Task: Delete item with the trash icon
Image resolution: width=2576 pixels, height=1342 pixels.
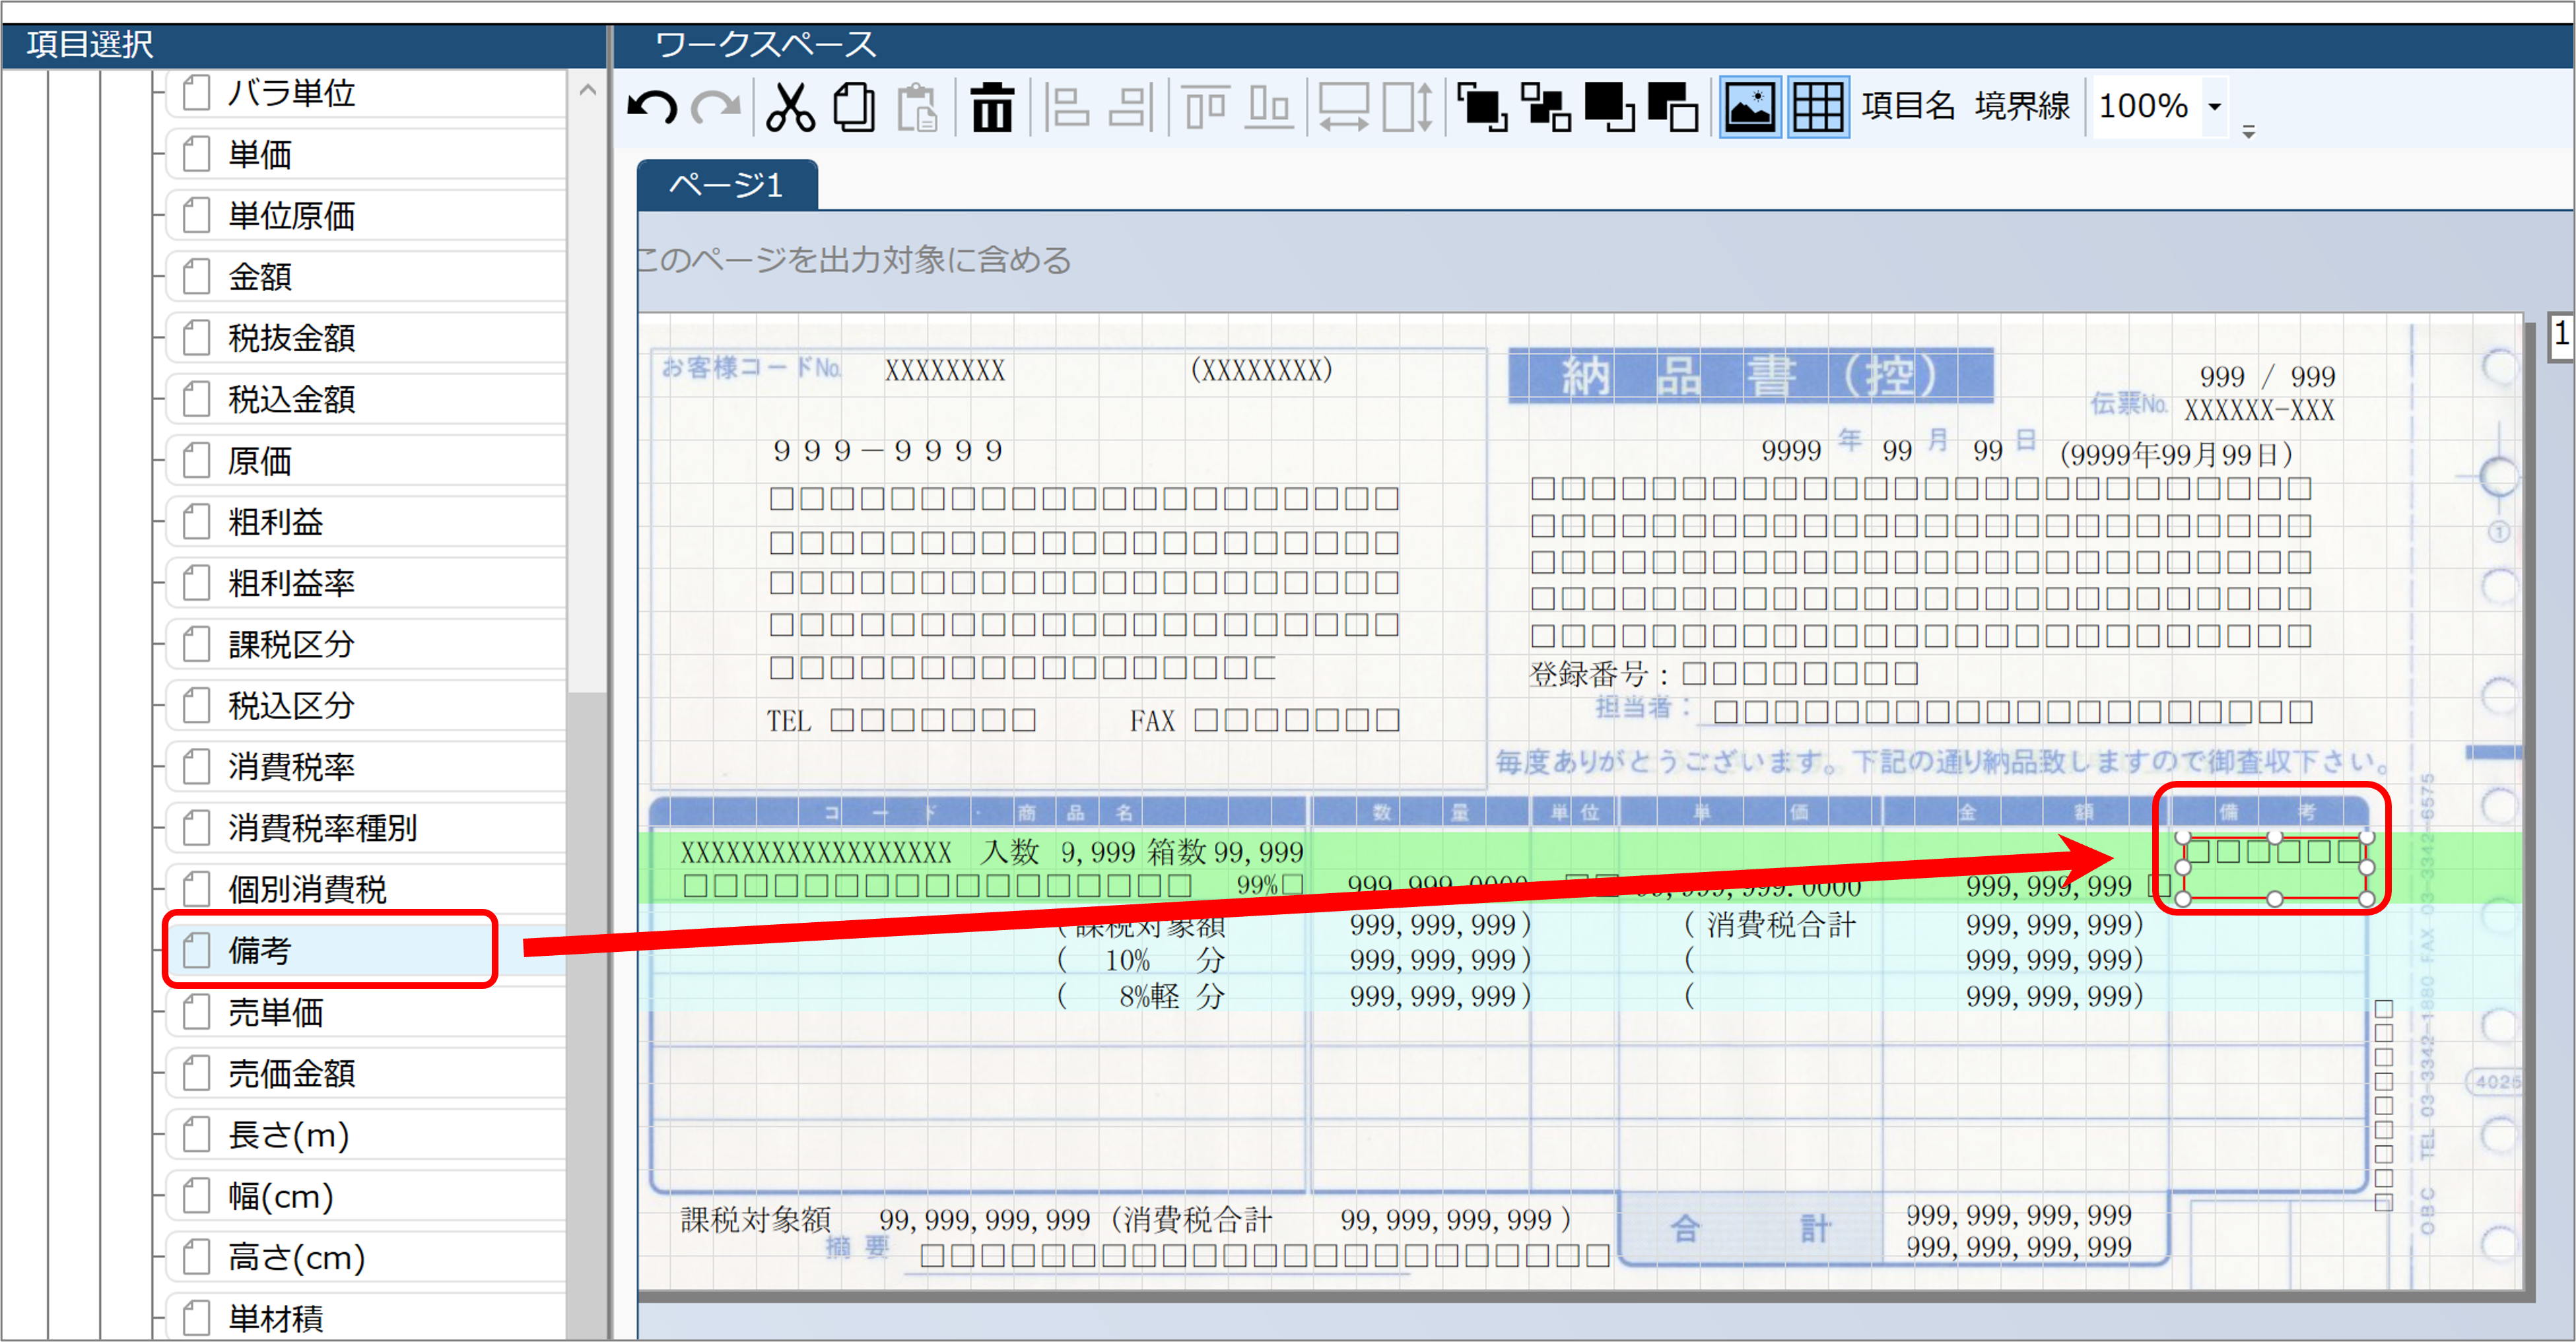Action: [x=992, y=106]
